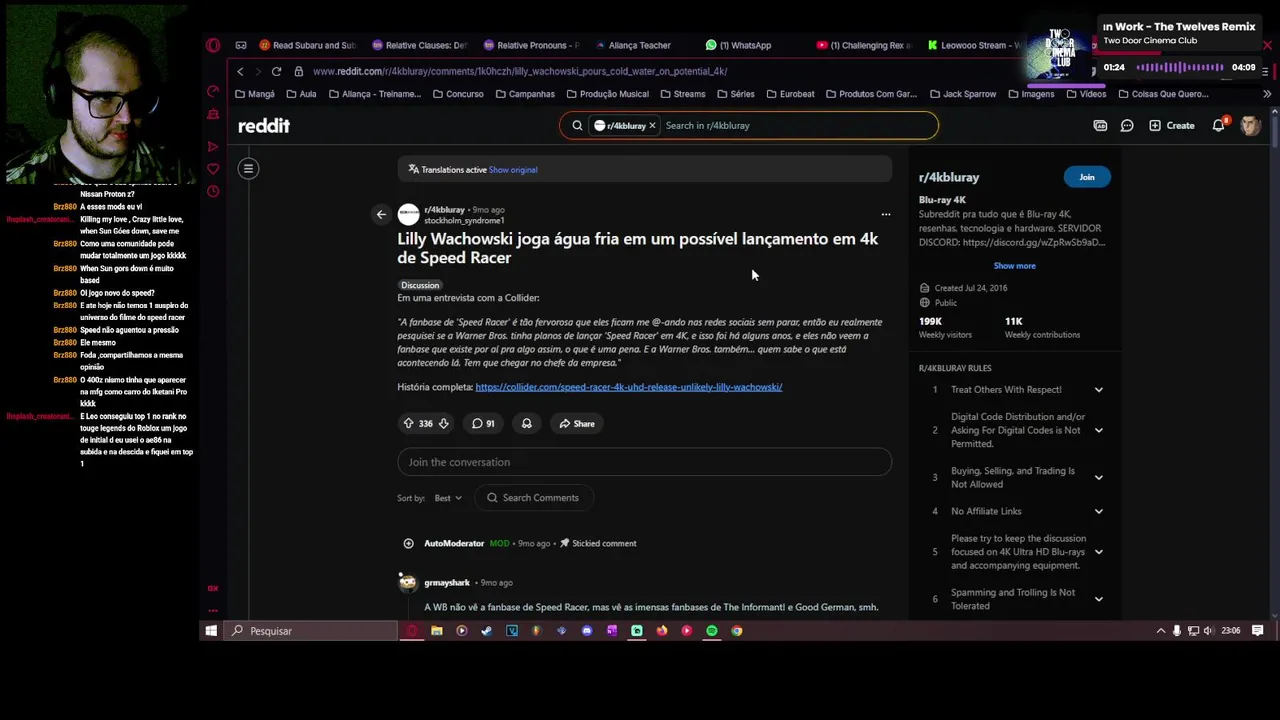
Task: Switch to Challenging Rex YouTube tab
Action: tap(863, 45)
